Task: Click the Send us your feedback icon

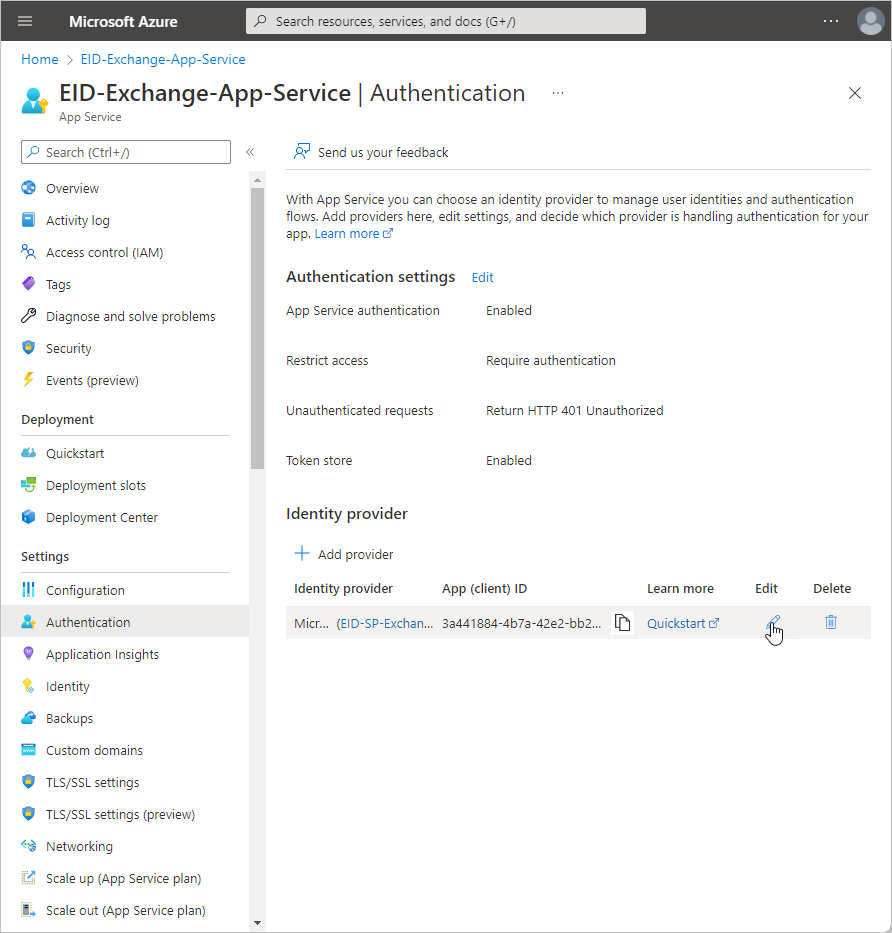Action: pos(301,152)
